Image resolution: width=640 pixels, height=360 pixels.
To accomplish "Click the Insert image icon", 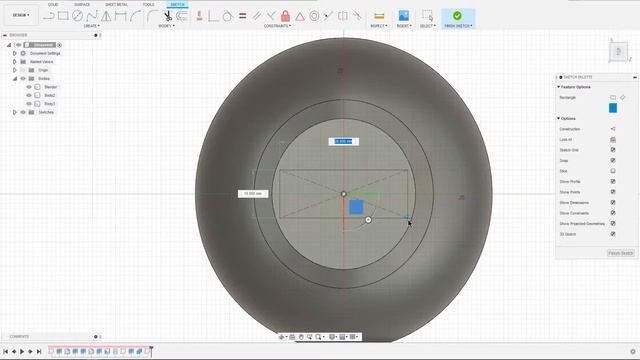I will pyautogui.click(x=404, y=16).
